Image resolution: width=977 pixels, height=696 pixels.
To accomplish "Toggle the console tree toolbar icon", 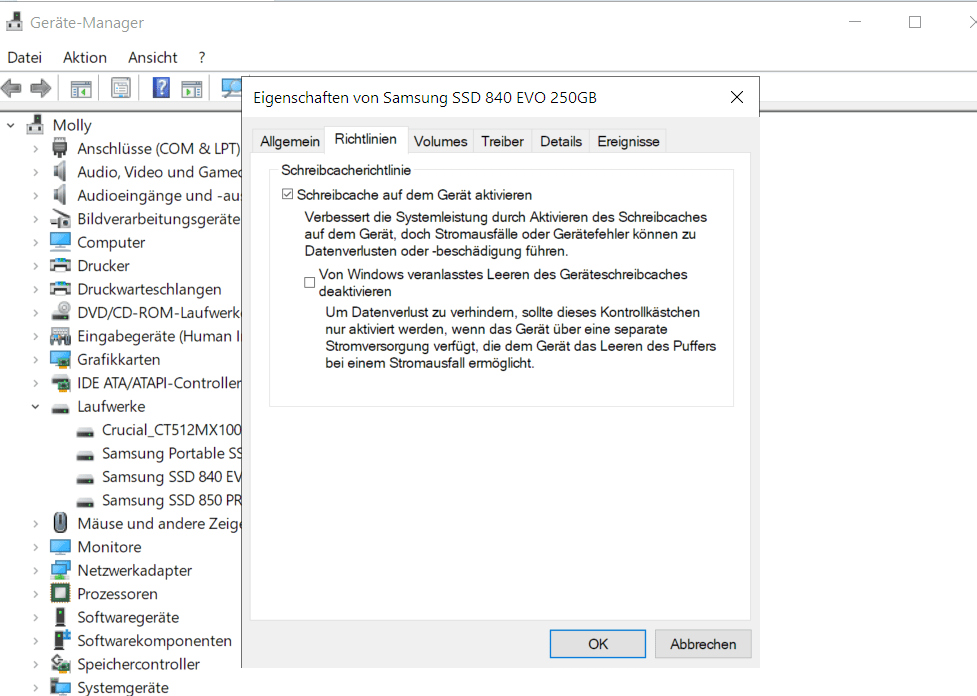I will [81, 88].
